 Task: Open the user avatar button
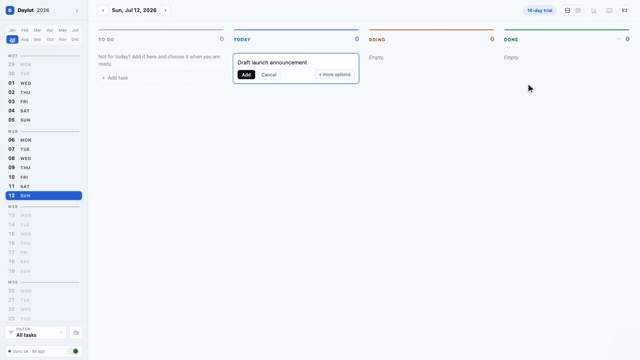coord(624,11)
